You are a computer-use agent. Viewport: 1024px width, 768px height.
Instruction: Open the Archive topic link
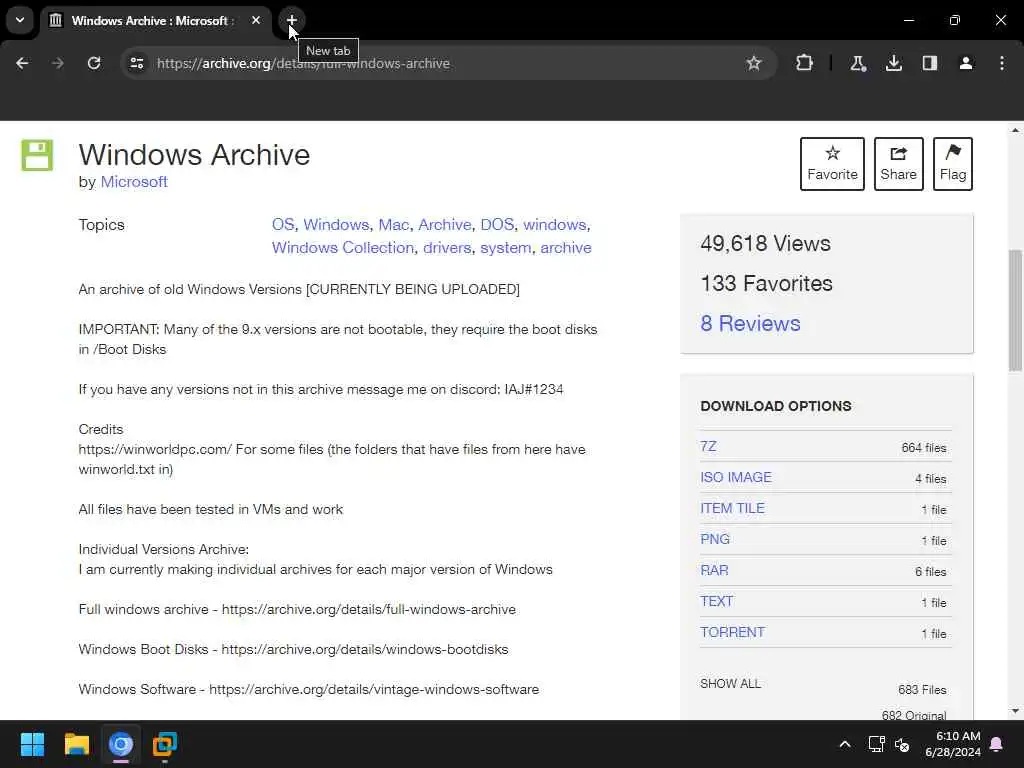click(444, 225)
